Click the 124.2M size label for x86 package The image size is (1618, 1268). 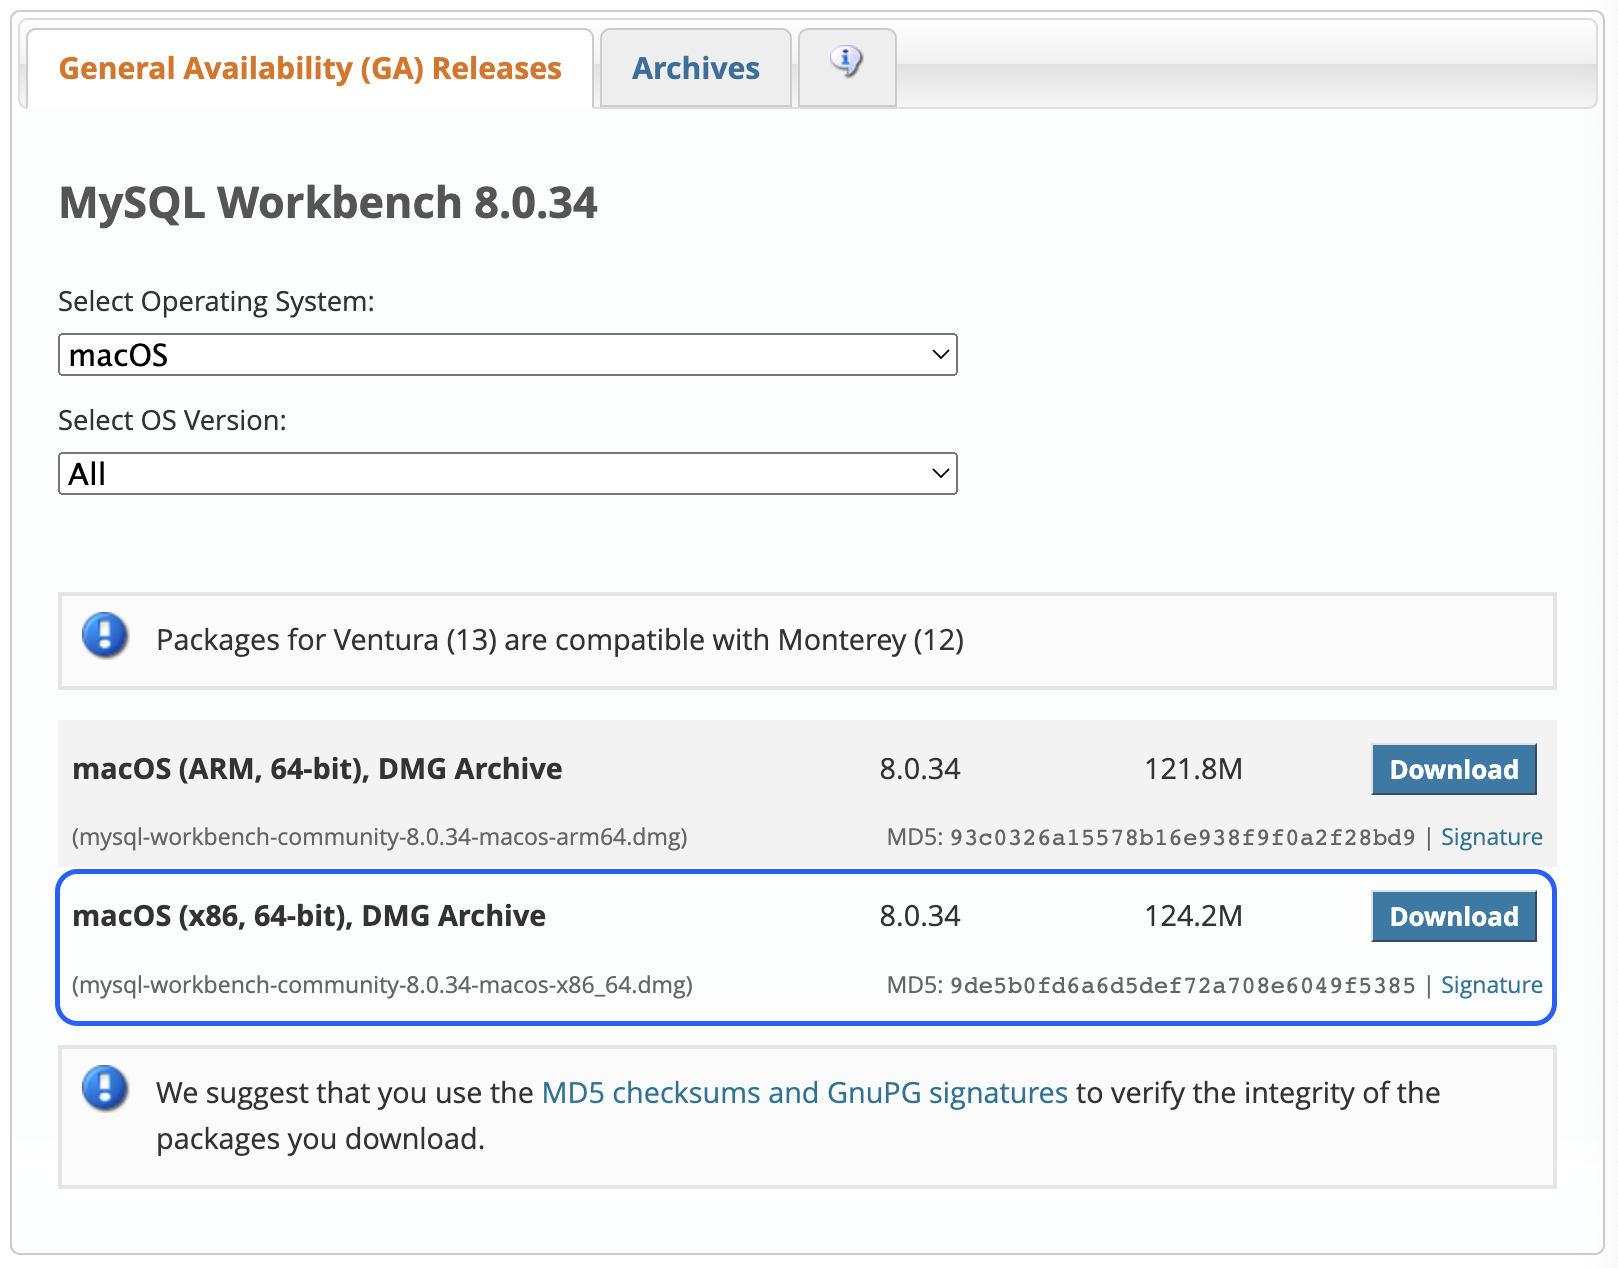pyautogui.click(x=1193, y=915)
